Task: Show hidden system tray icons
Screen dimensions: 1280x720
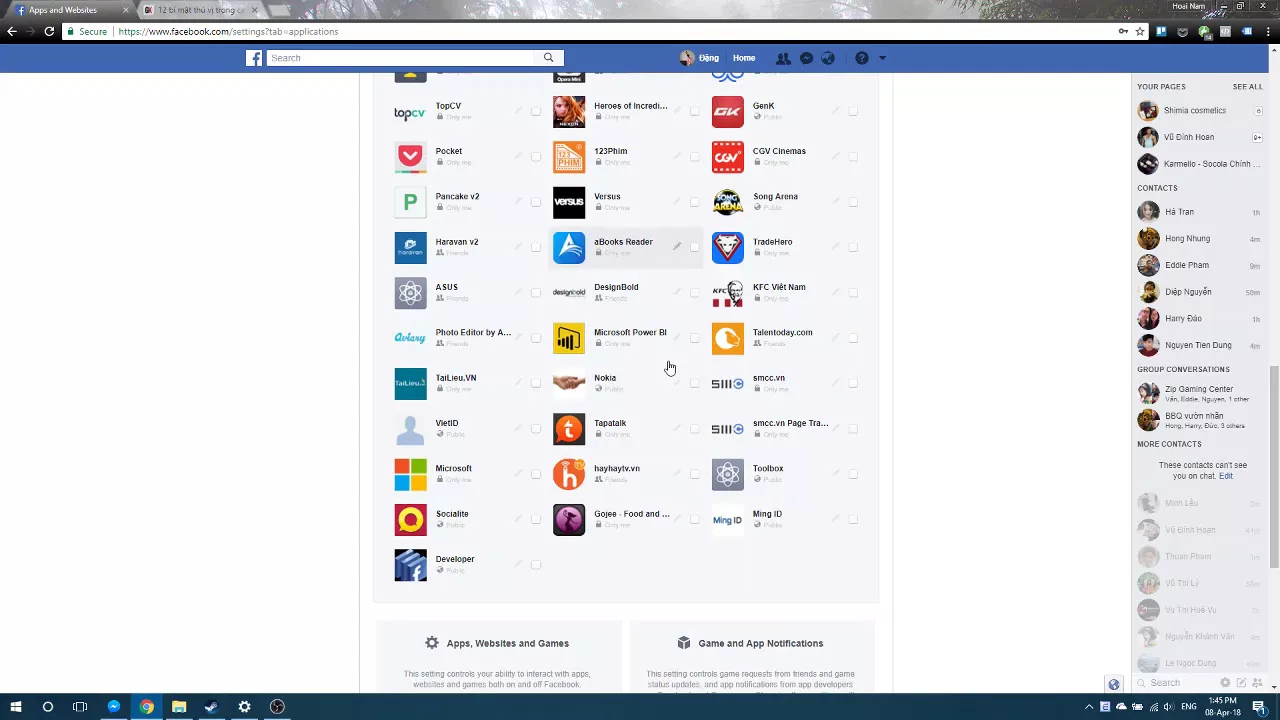Action: pyautogui.click(x=1089, y=707)
